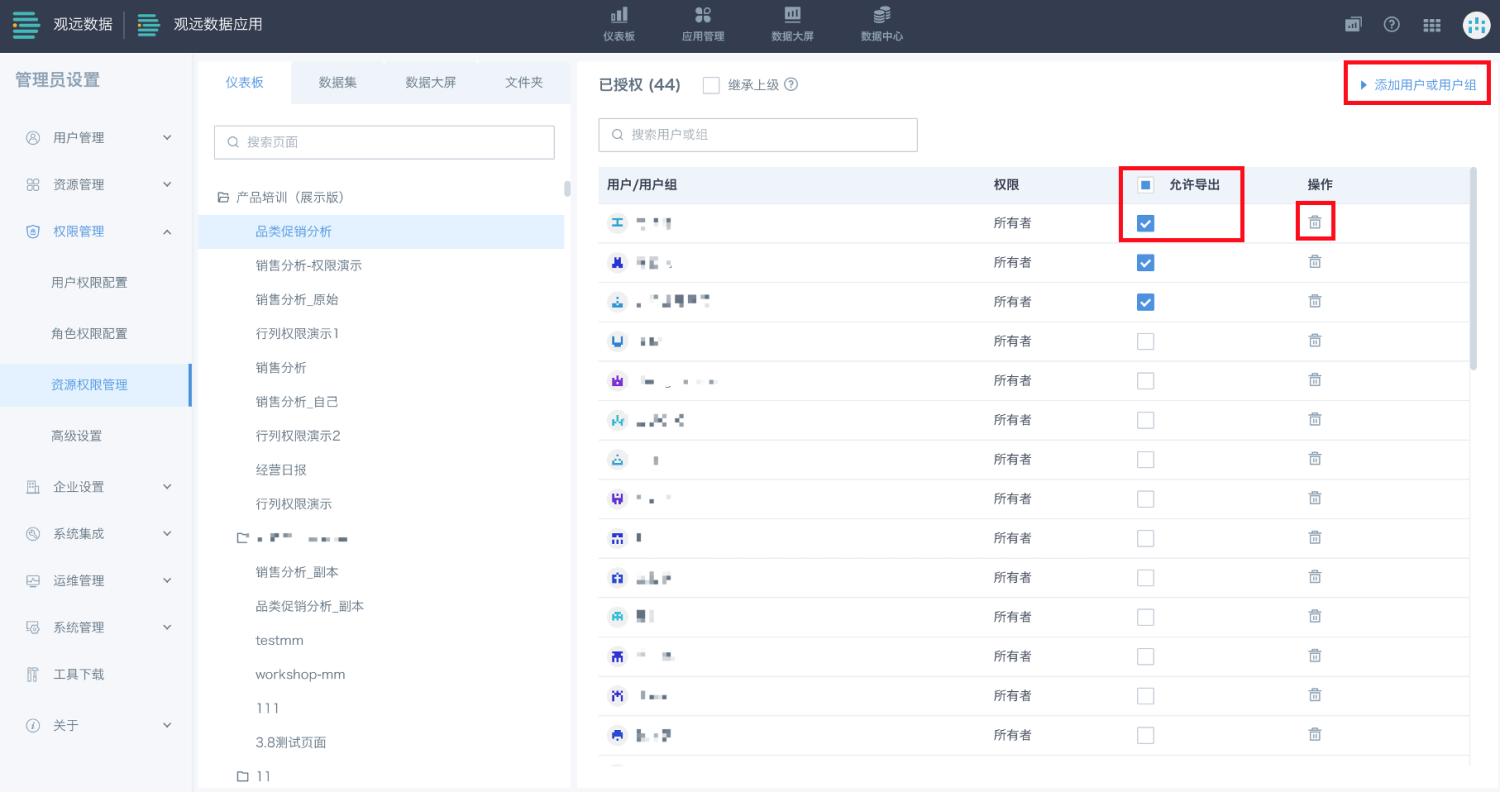Click the 权限管理 shield icon
This screenshot has height=792, width=1500.
(x=33, y=232)
